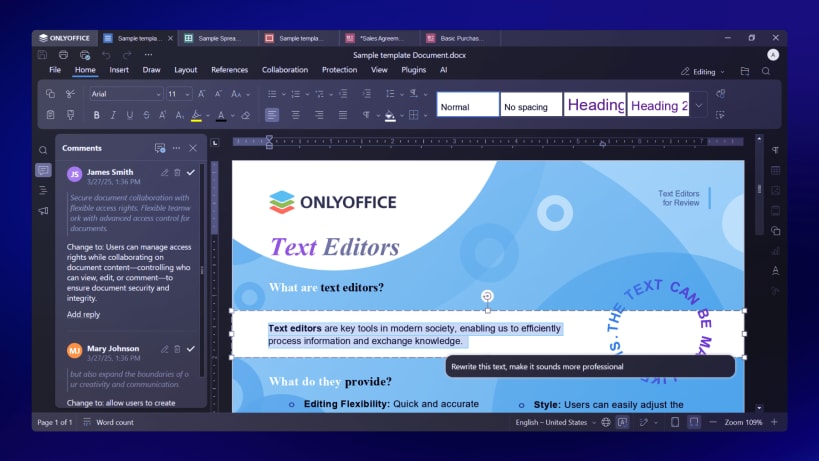This screenshot has width=819, height=461.
Task: Click the Increase indent icon
Action: click(x=367, y=94)
